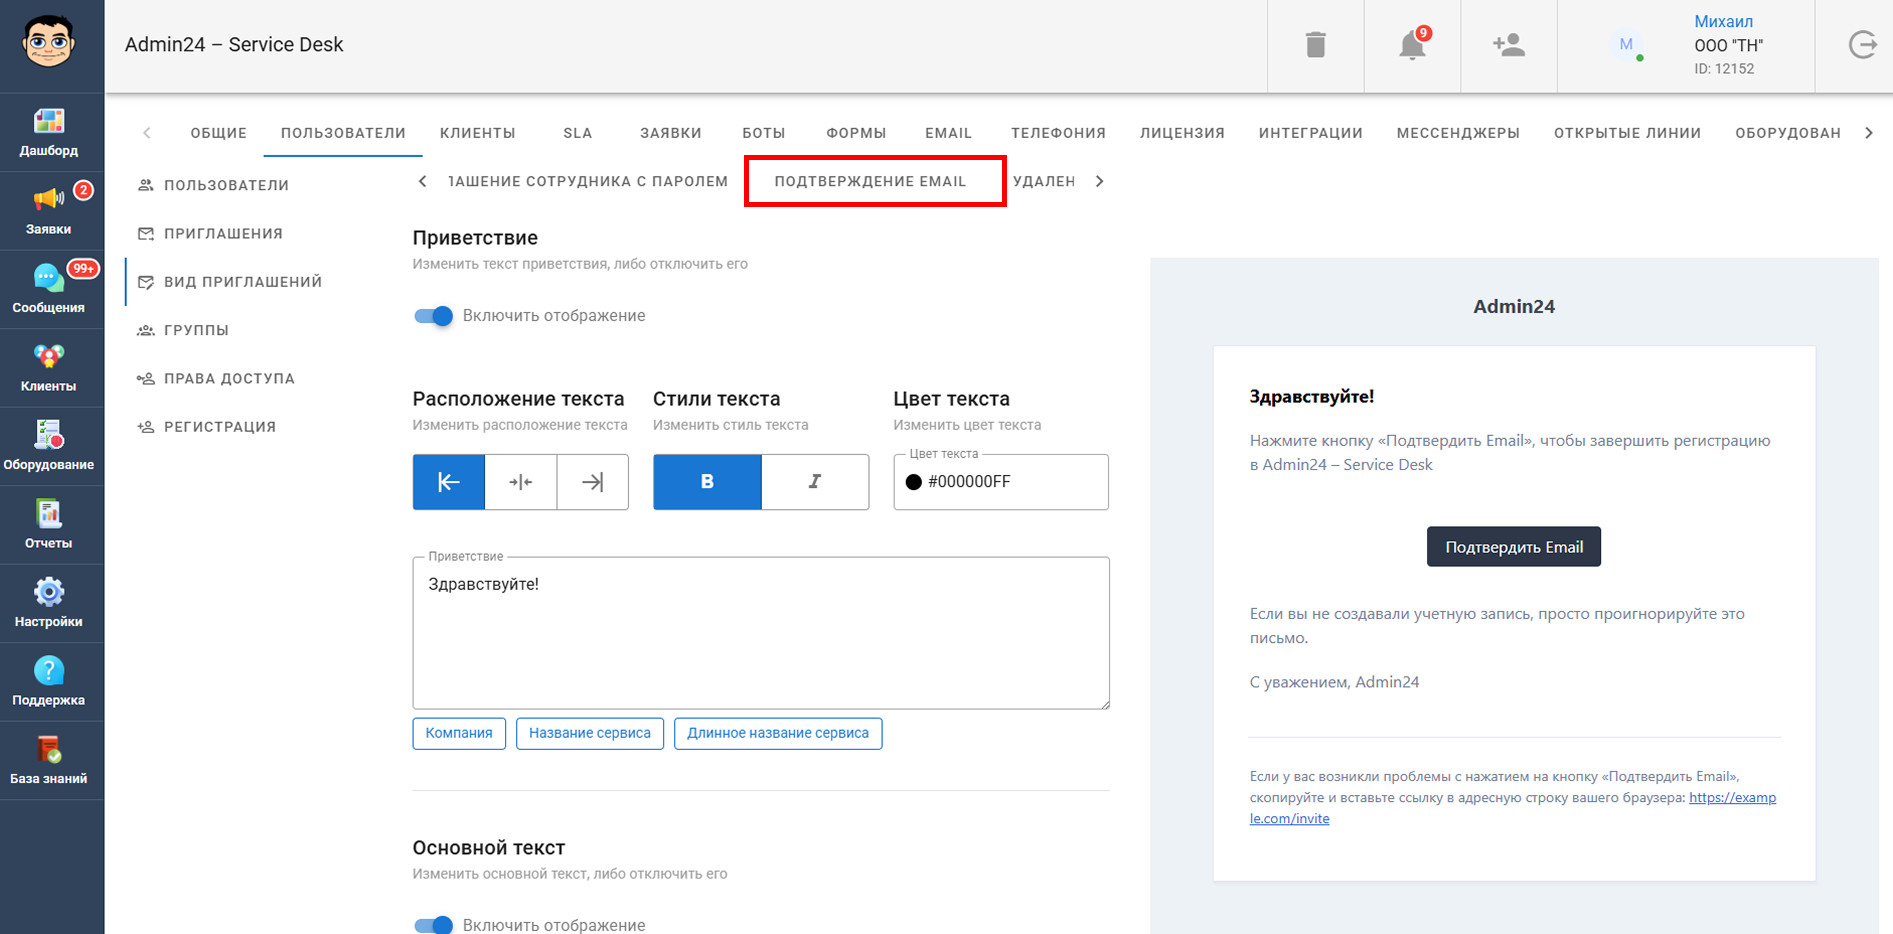Insert Компания variable into greeting

click(459, 733)
